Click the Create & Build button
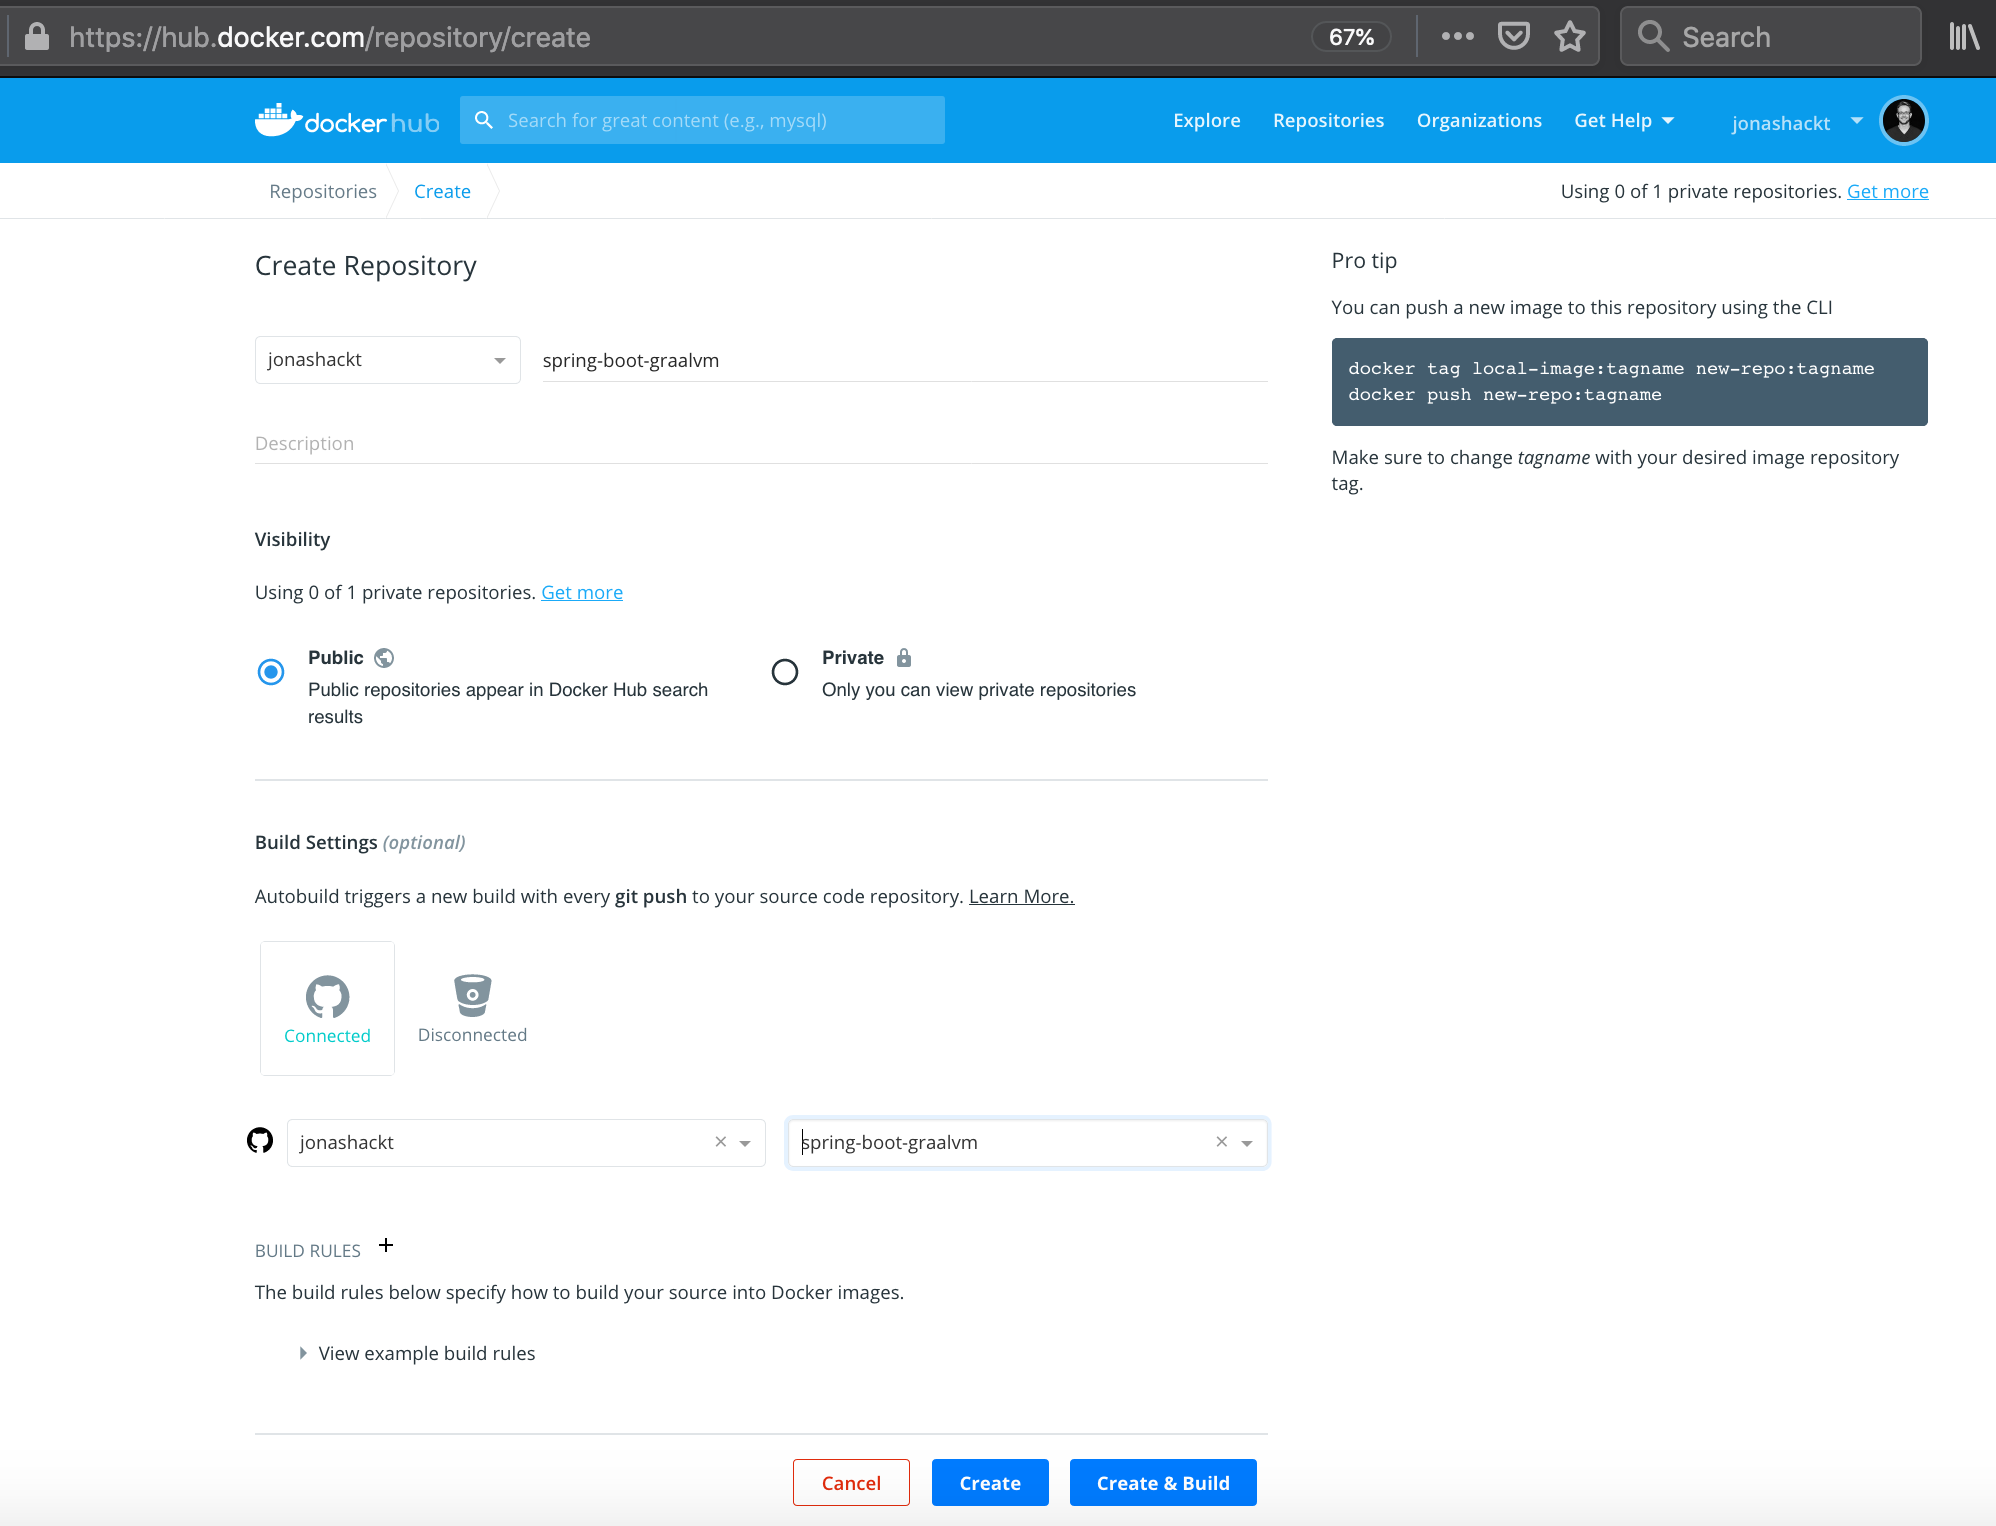This screenshot has width=1996, height=1526. (1162, 1483)
